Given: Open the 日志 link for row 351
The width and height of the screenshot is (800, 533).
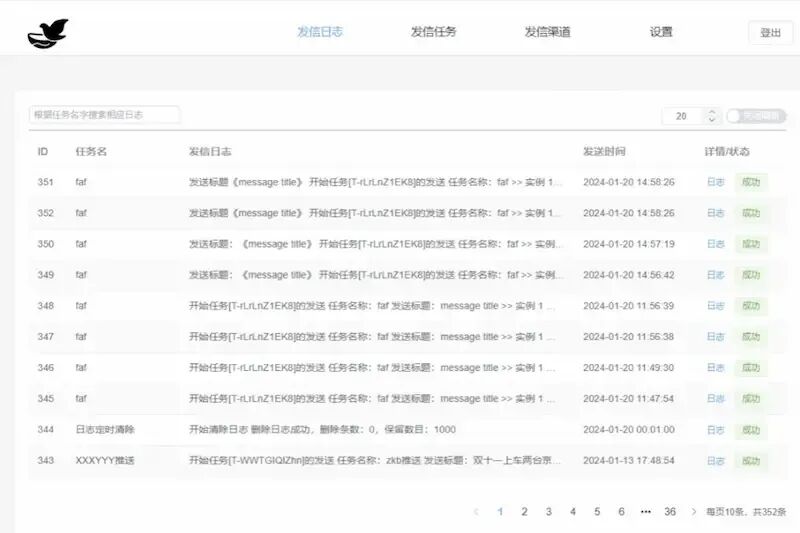Looking at the screenshot, I should coord(715,182).
